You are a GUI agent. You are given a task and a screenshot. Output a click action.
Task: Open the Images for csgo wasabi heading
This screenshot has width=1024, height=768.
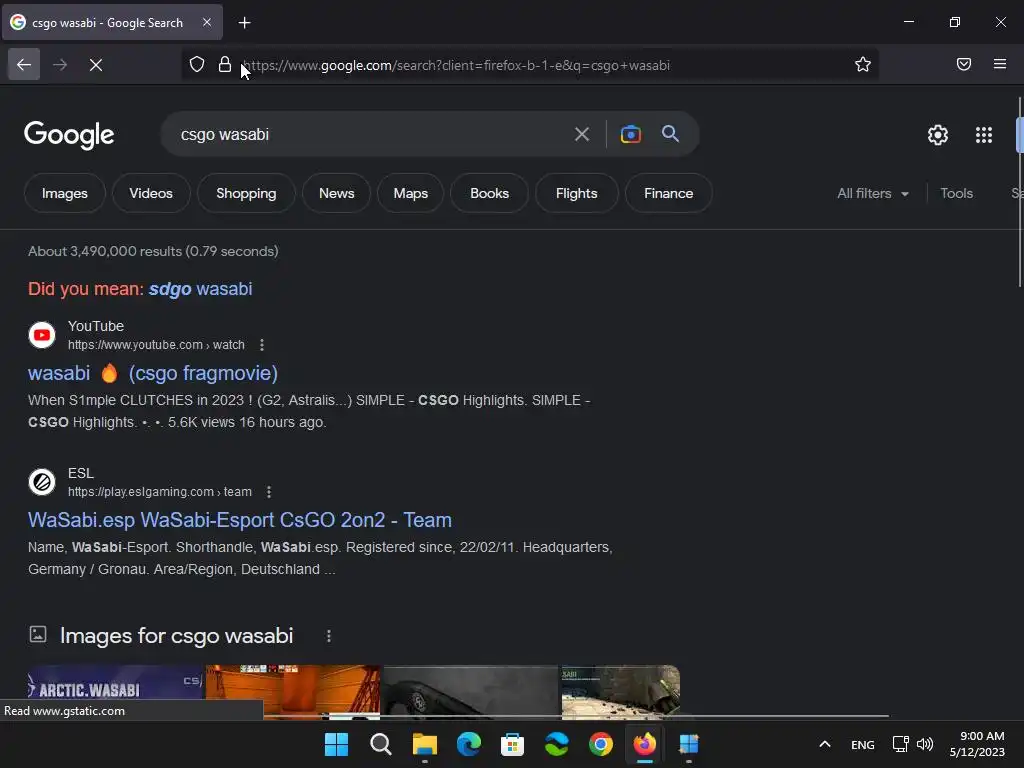(176, 635)
